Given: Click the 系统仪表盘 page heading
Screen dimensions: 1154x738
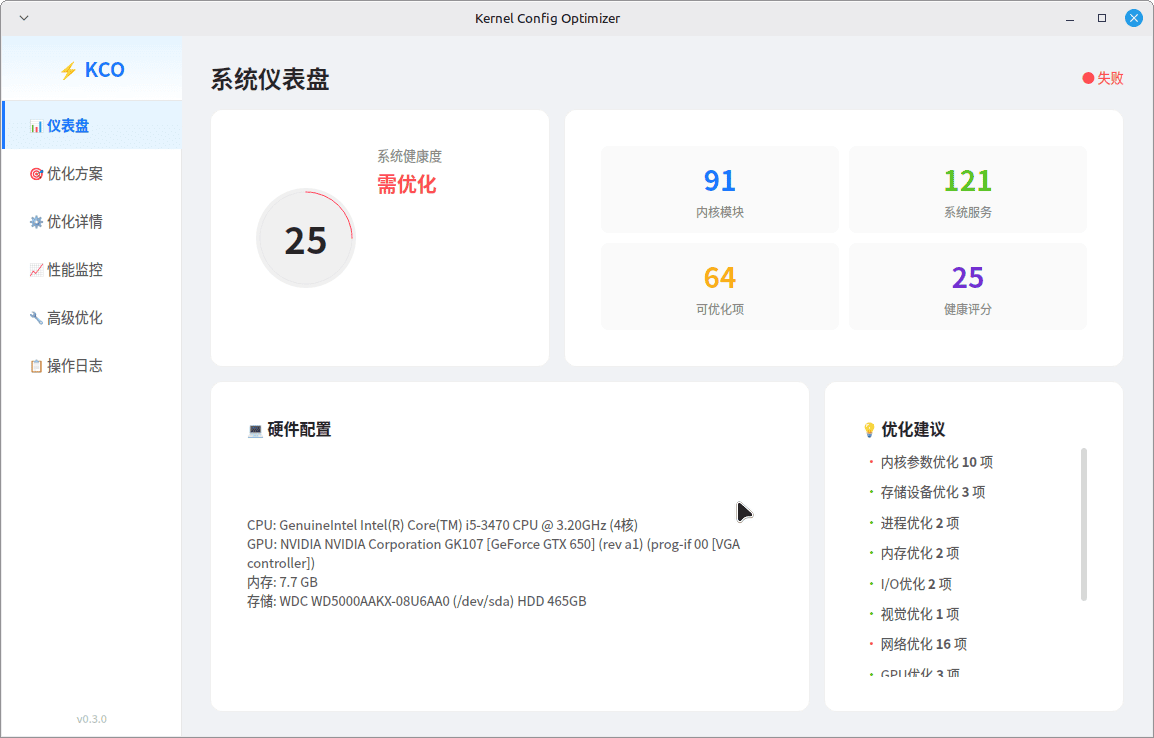Looking at the screenshot, I should coord(269,79).
